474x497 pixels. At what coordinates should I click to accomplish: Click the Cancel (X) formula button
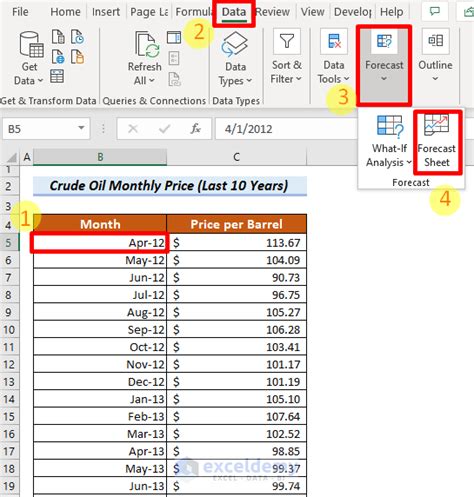(x=133, y=128)
